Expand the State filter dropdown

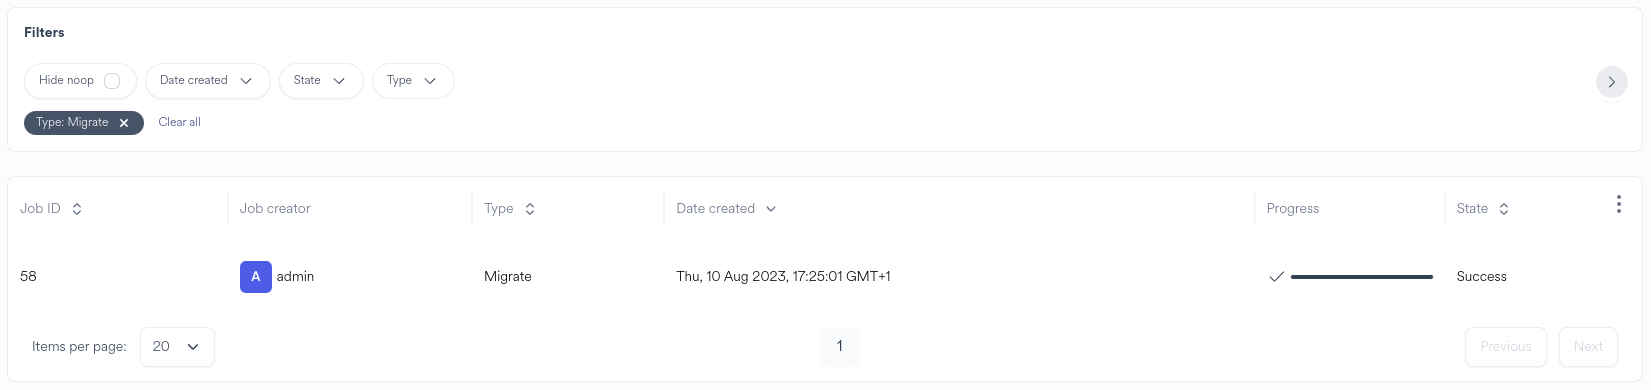coord(321,81)
